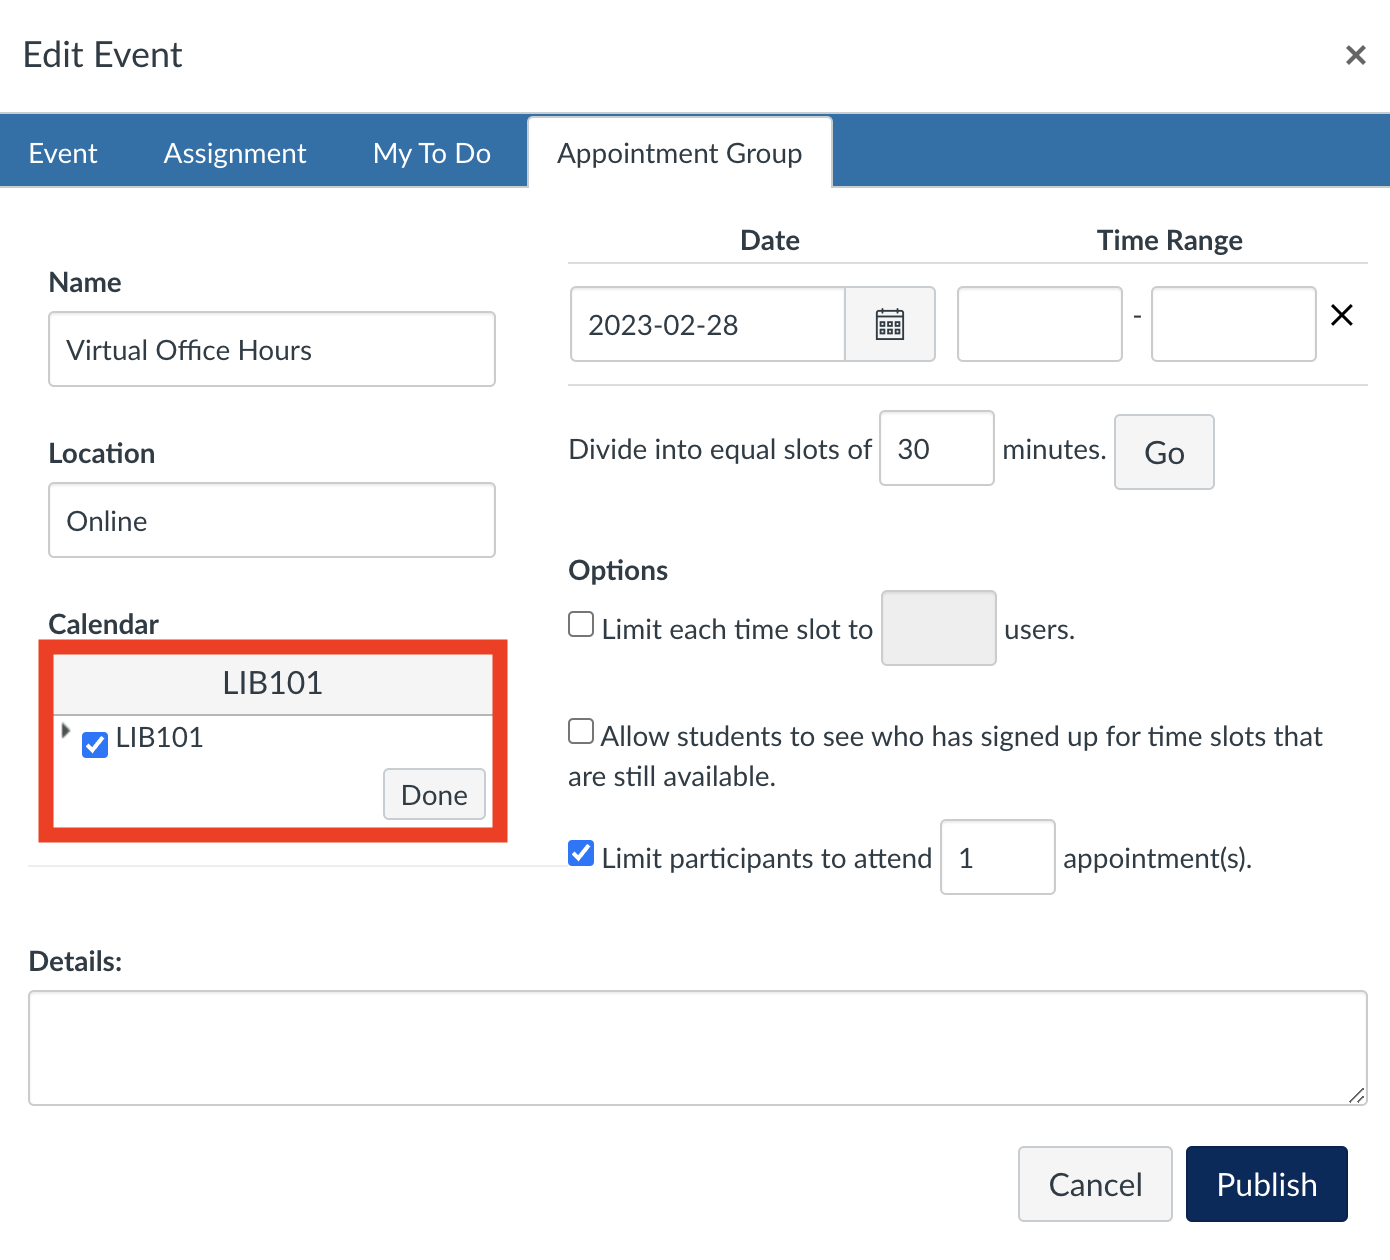Select the Appointment Group tab
This screenshot has width=1390, height=1260.
coord(680,153)
